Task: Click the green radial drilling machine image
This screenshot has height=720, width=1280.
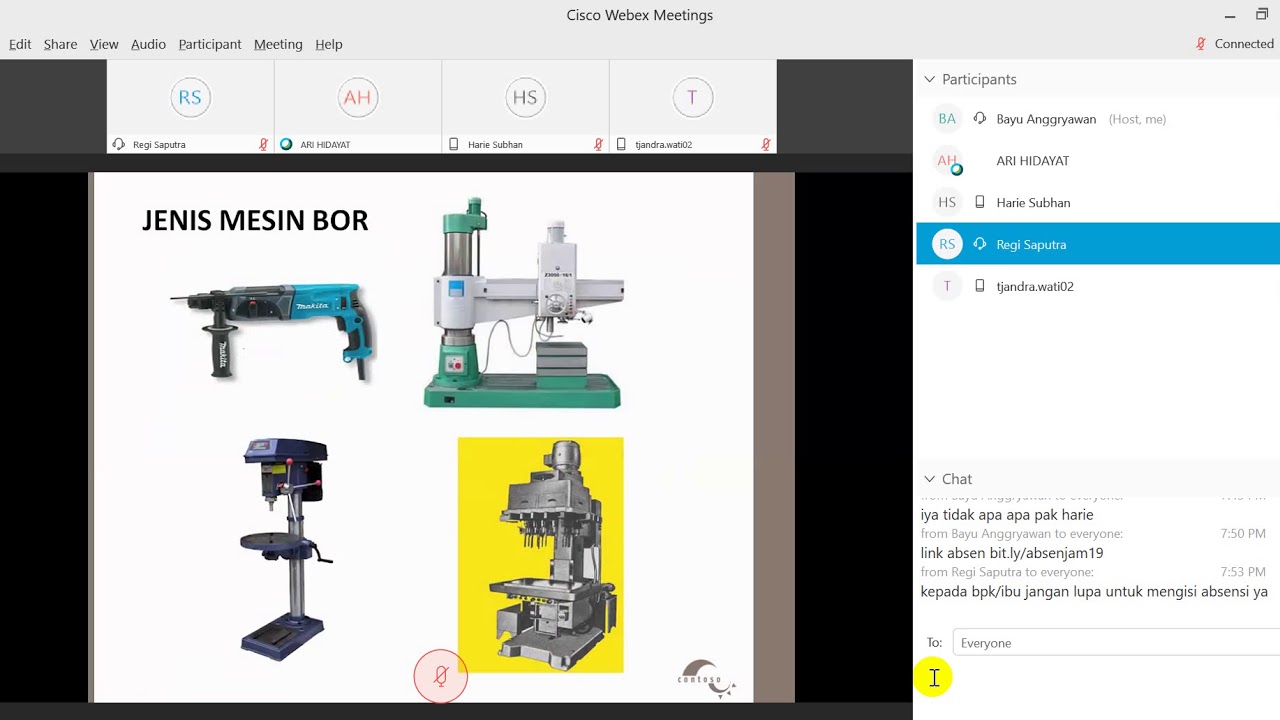Action: click(x=523, y=302)
